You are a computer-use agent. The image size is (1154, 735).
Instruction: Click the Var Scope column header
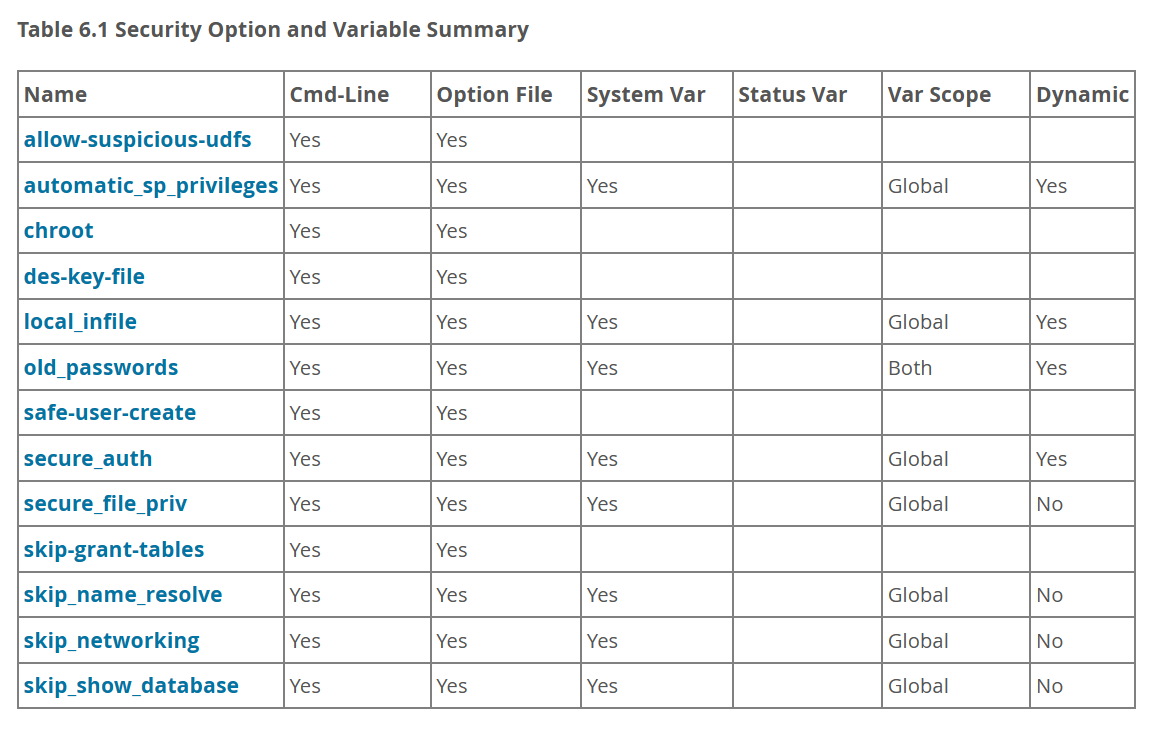coord(939,95)
